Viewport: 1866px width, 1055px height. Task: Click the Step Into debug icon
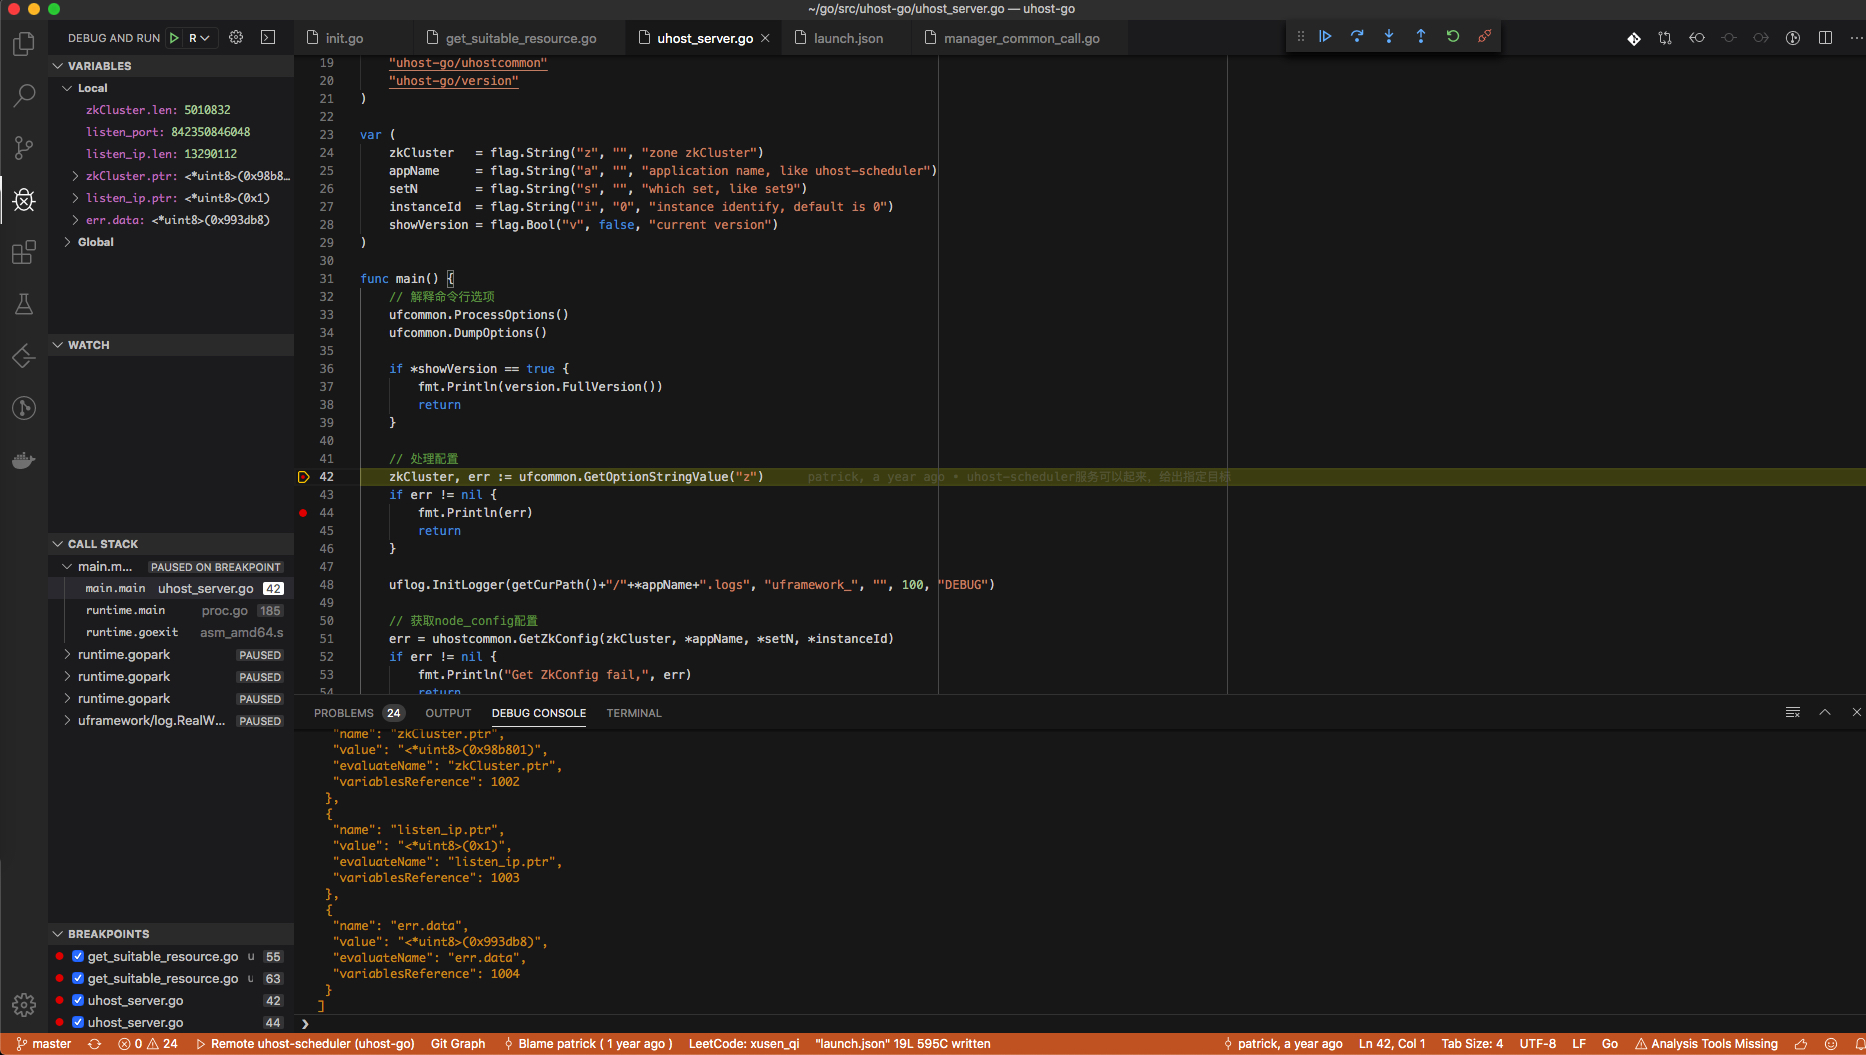(1389, 35)
